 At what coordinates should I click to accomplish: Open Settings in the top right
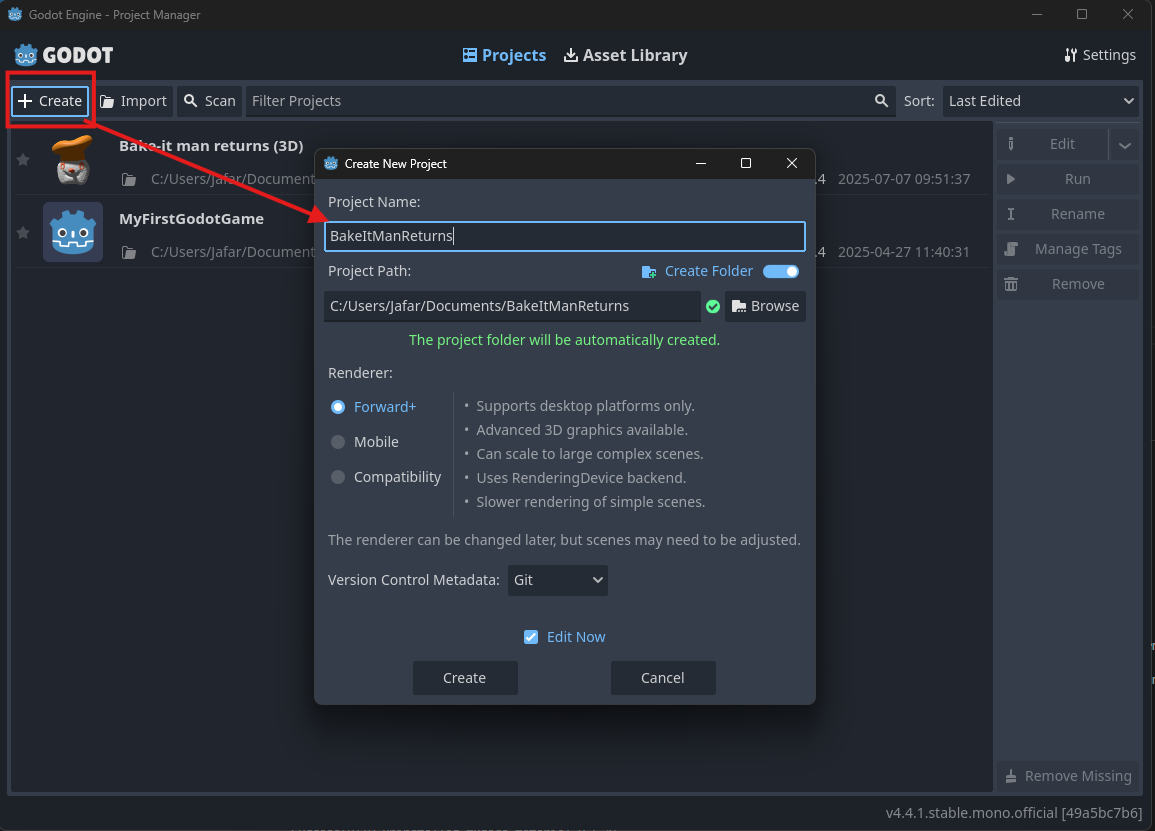(1100, 55)
